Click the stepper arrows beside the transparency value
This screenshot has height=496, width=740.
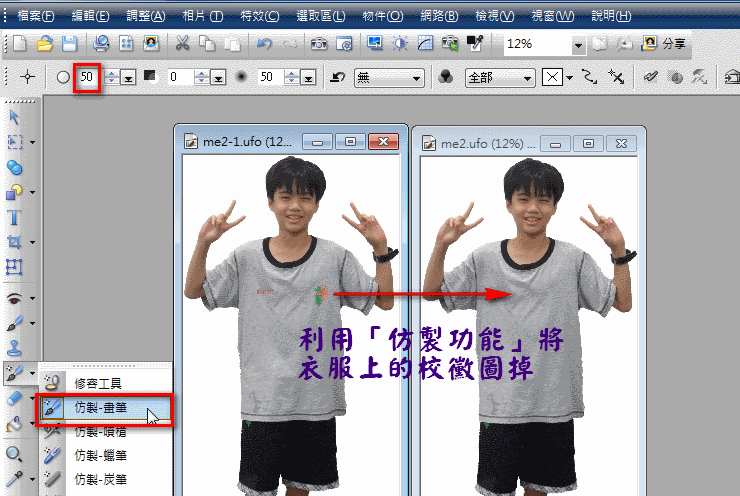202,77
